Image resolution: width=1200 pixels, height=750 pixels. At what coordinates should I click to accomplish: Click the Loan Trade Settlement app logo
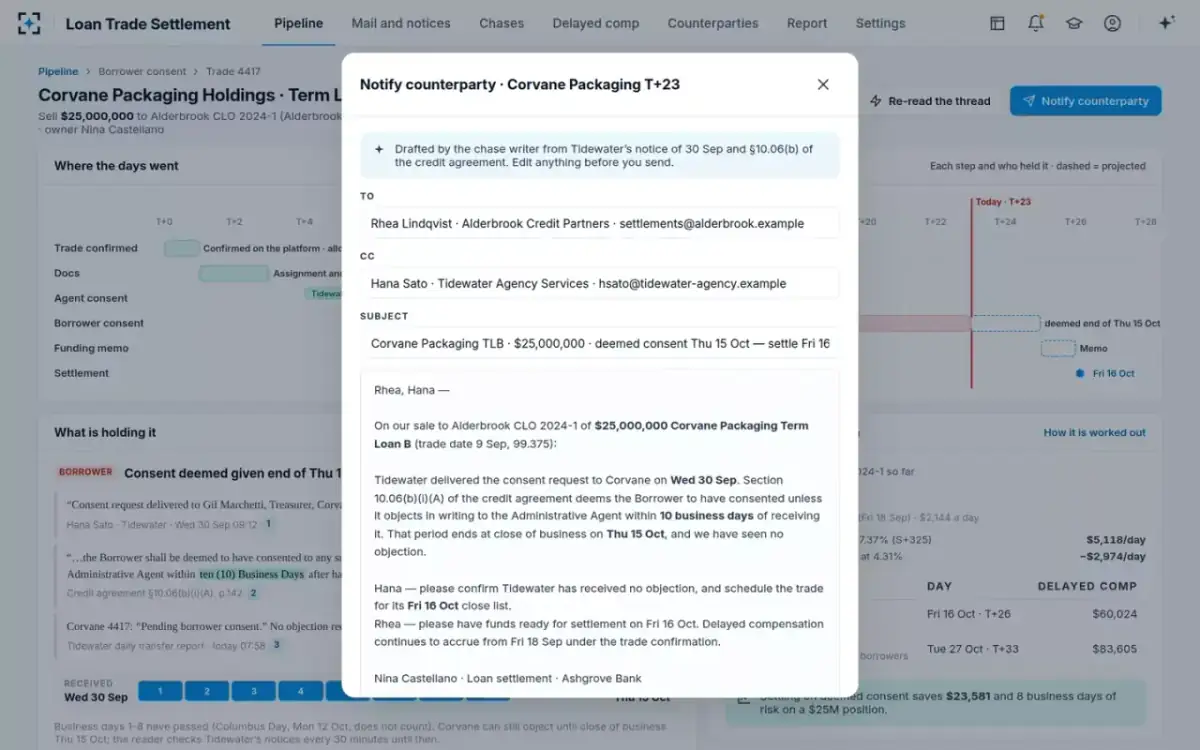[x=29, y=23]
